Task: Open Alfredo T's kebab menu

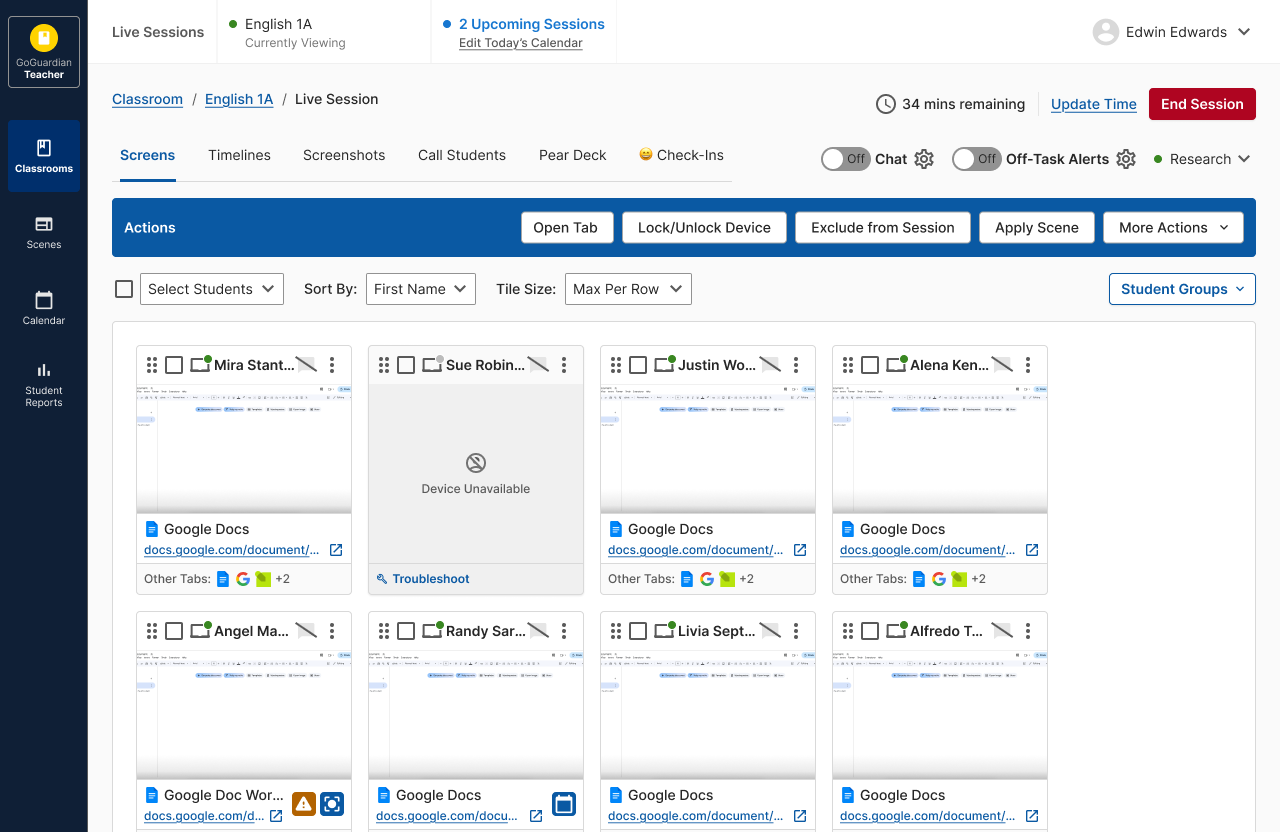Action: [x=1028, y=631]
